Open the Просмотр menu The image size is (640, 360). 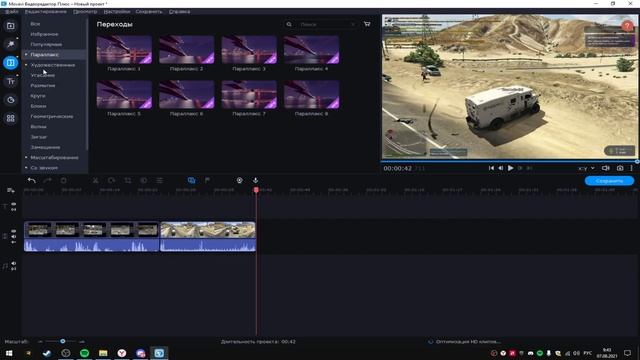(x=85, y=11)
